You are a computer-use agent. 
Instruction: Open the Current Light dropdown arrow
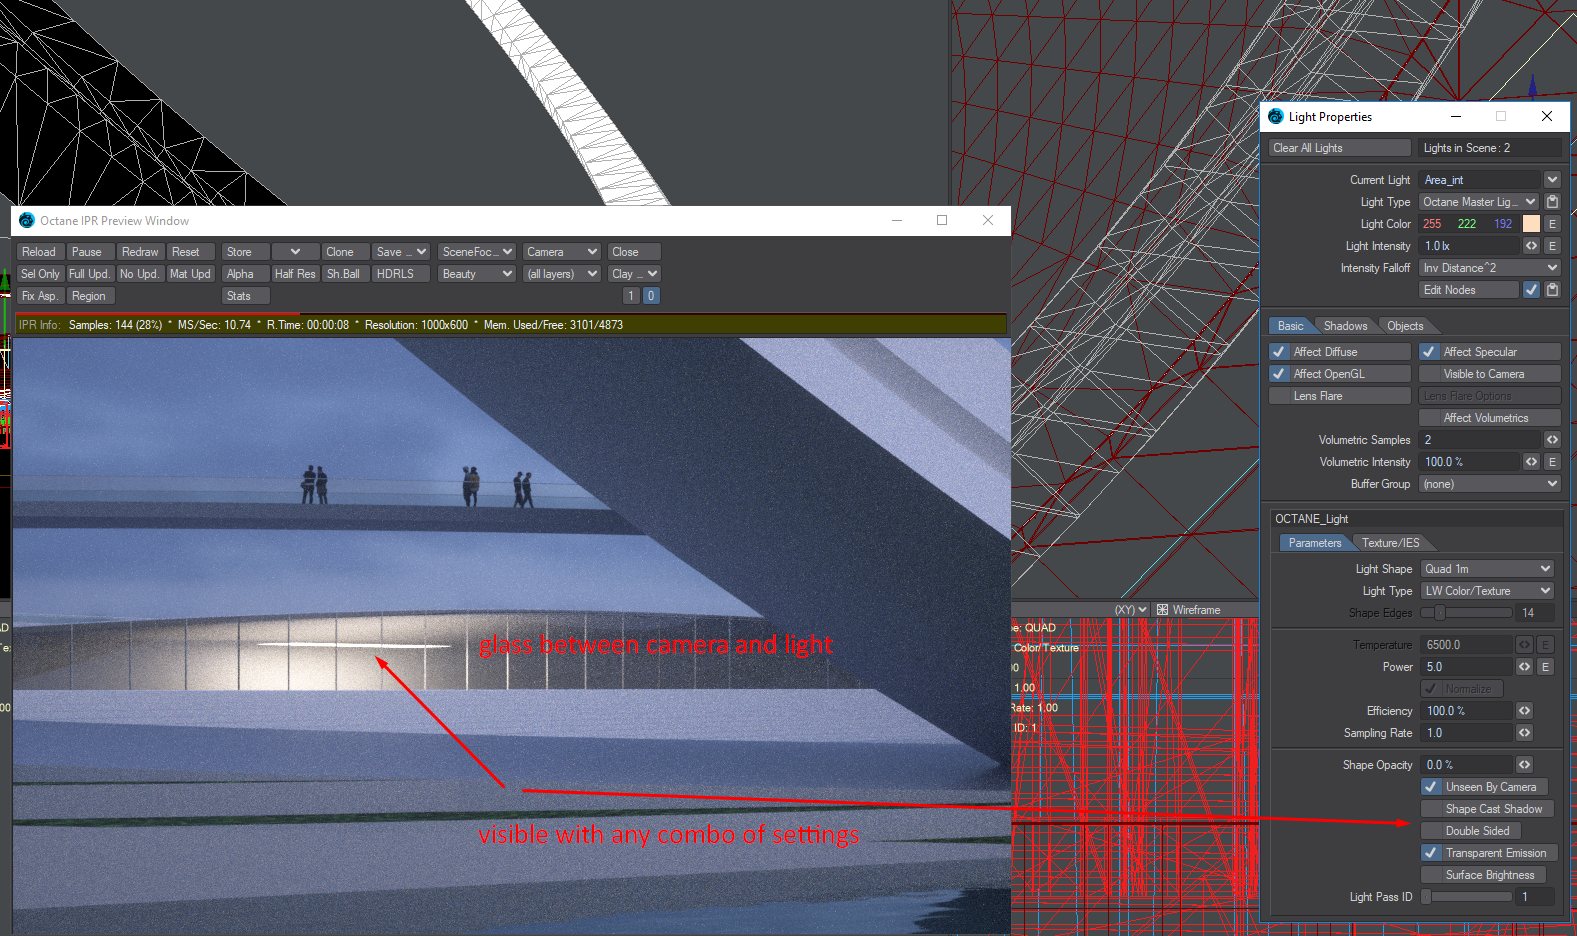click(x=1552, y=180)
